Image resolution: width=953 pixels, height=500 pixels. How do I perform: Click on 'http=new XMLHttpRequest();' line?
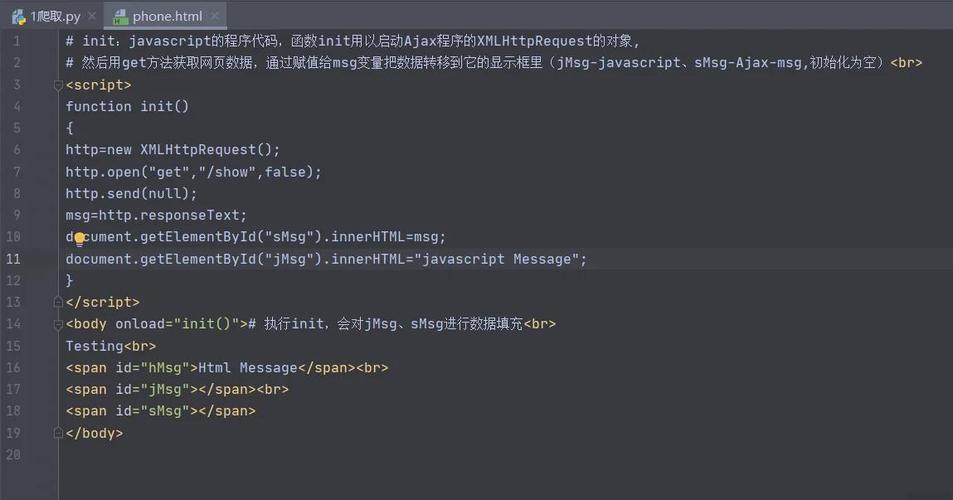(x=173, y=149)
